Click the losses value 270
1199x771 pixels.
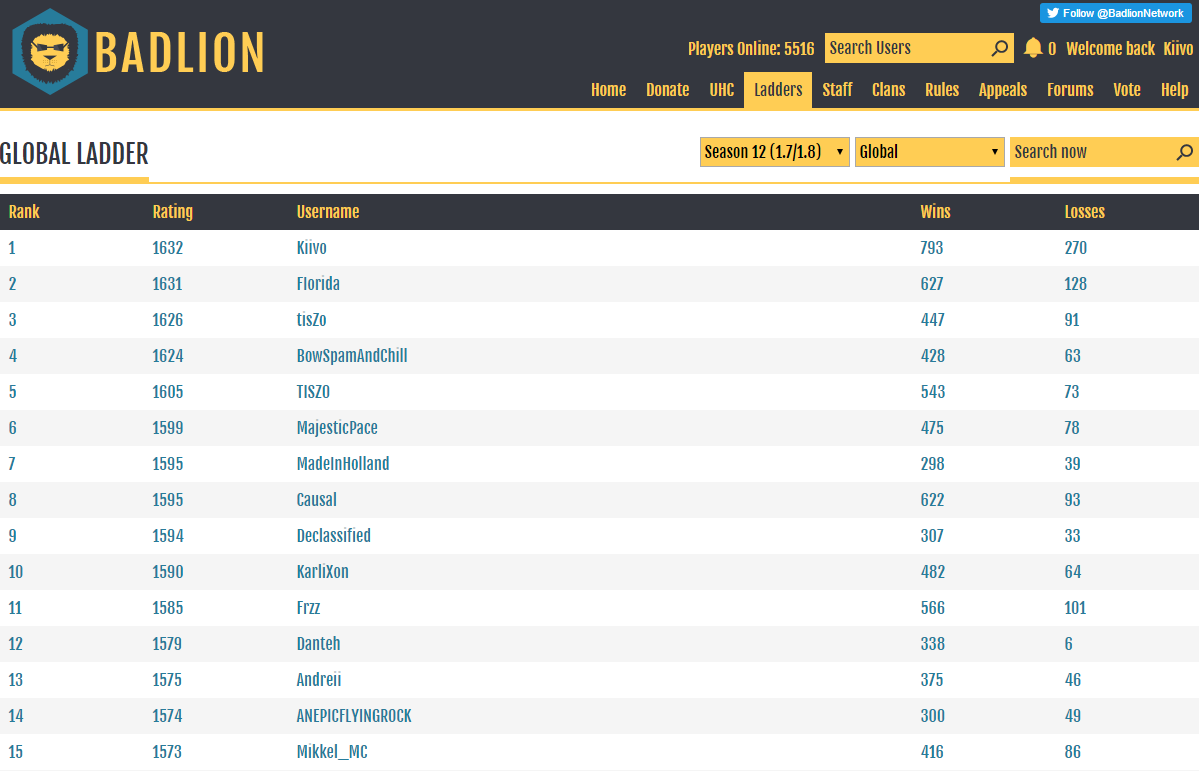[1076, 248]
